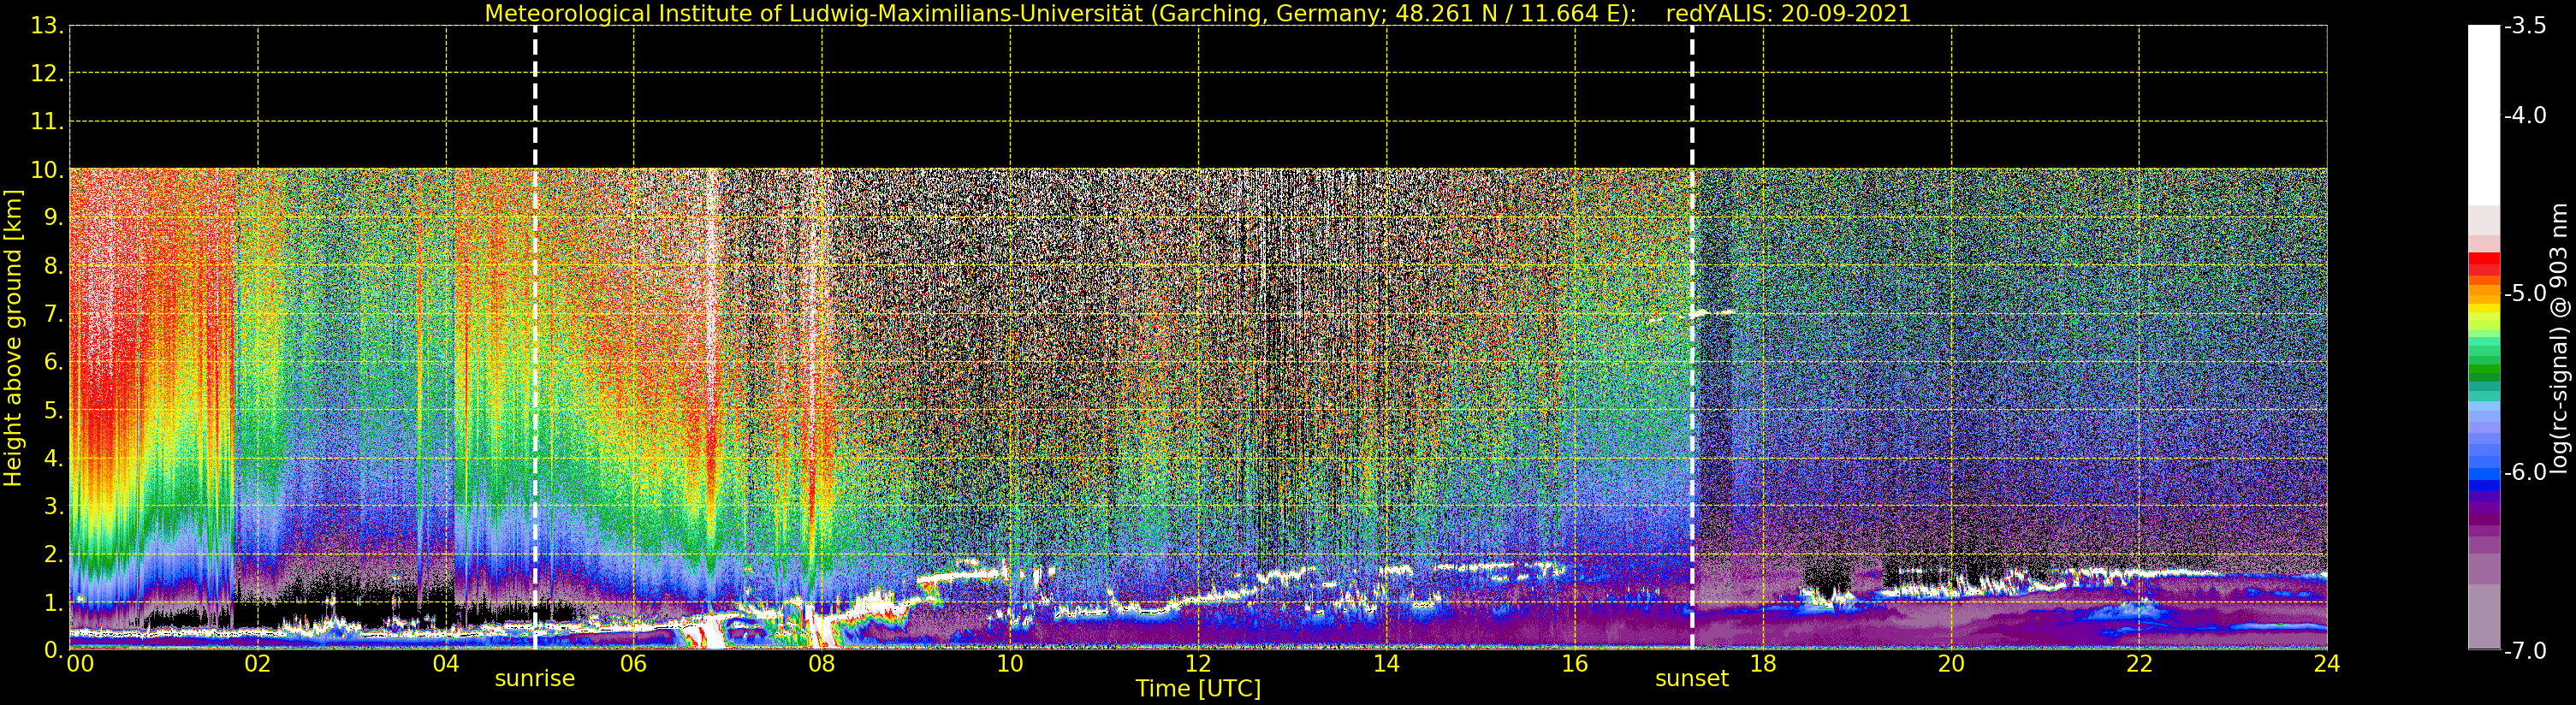Click time-axis tick label "14"
The image size is (2576, 705).
[x=1386, y=663]
